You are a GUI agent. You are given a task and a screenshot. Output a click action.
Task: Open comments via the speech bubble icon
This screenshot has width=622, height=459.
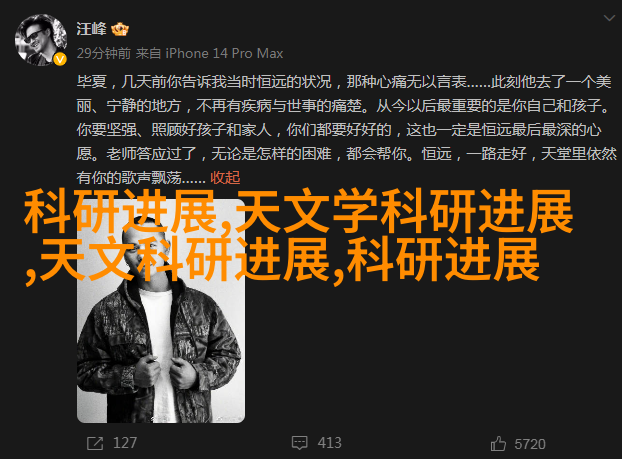299,443
